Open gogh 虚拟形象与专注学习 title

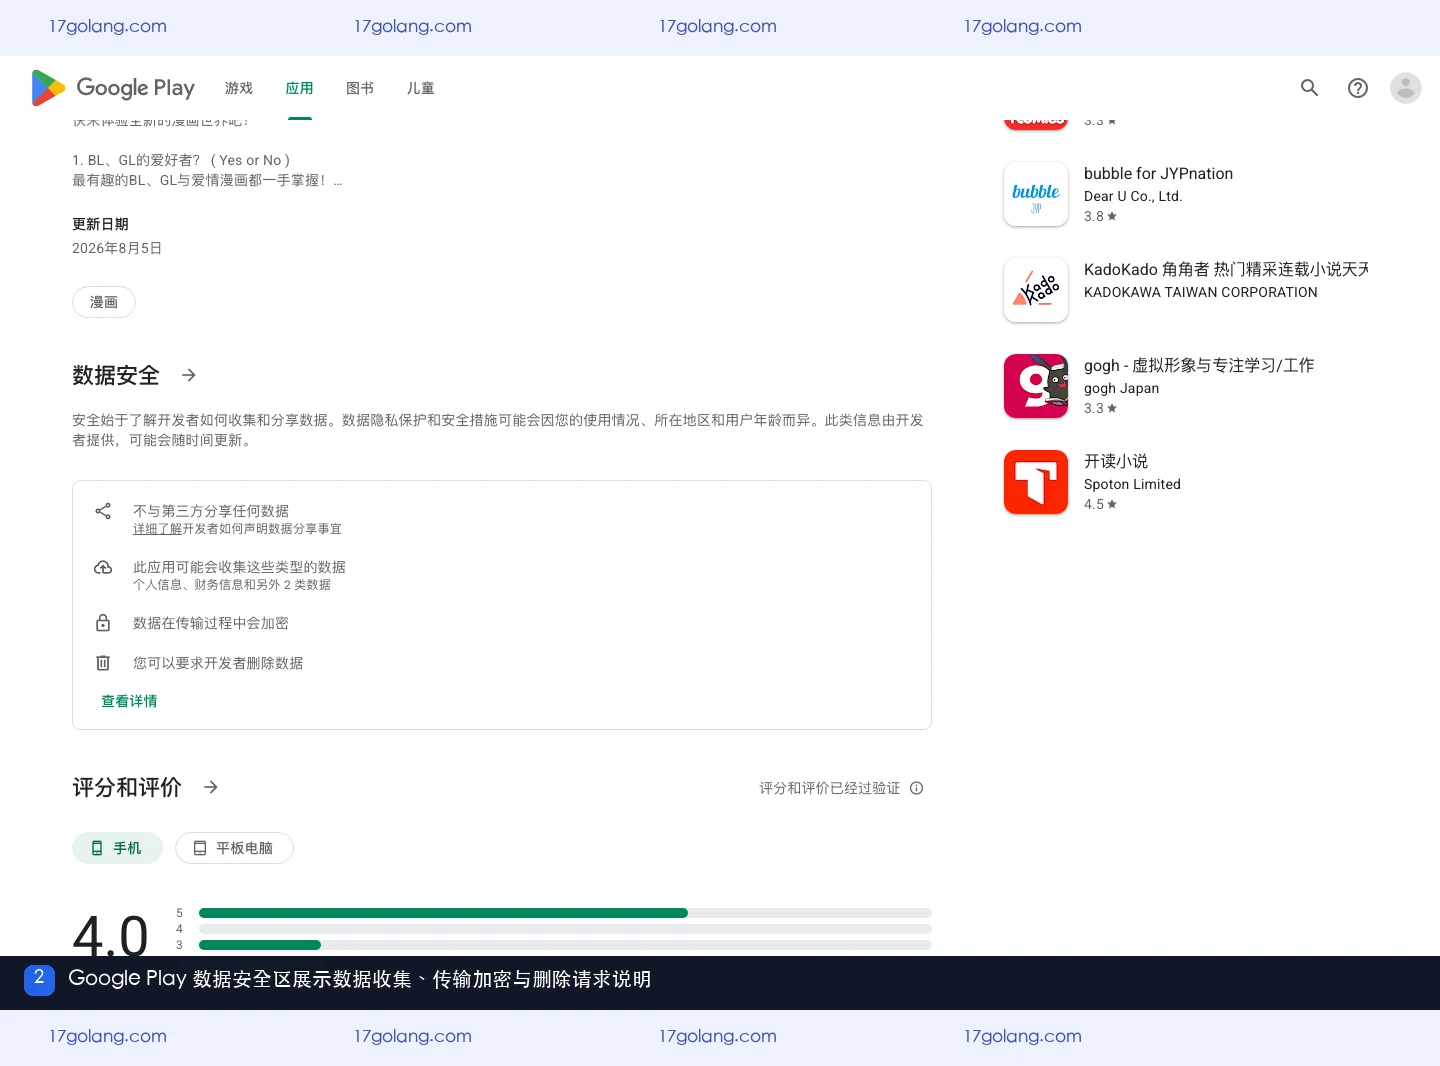coord(1199,365)
